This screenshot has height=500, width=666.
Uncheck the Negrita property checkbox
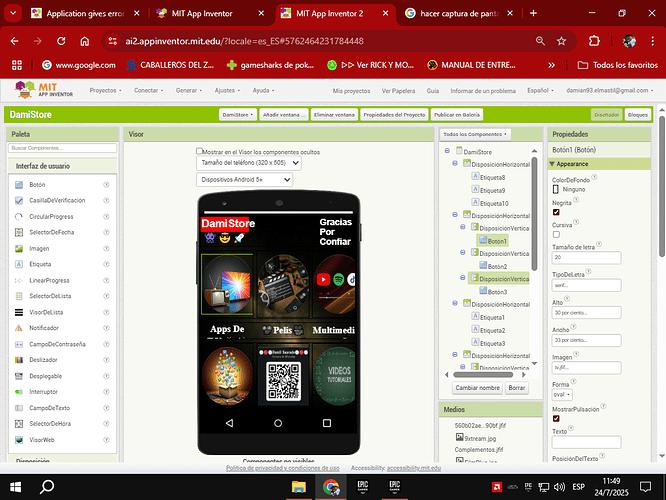click(x=556, y=212)
